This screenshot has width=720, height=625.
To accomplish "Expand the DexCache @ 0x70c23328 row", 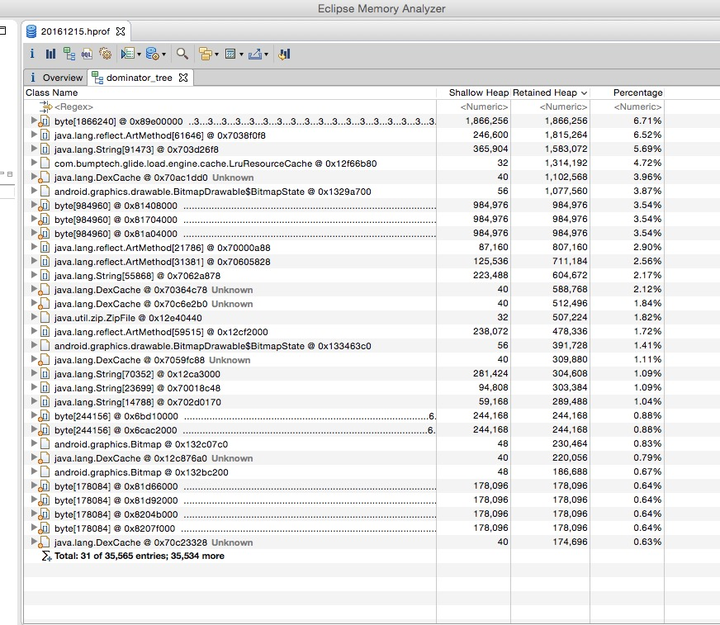I will (34, 541).
